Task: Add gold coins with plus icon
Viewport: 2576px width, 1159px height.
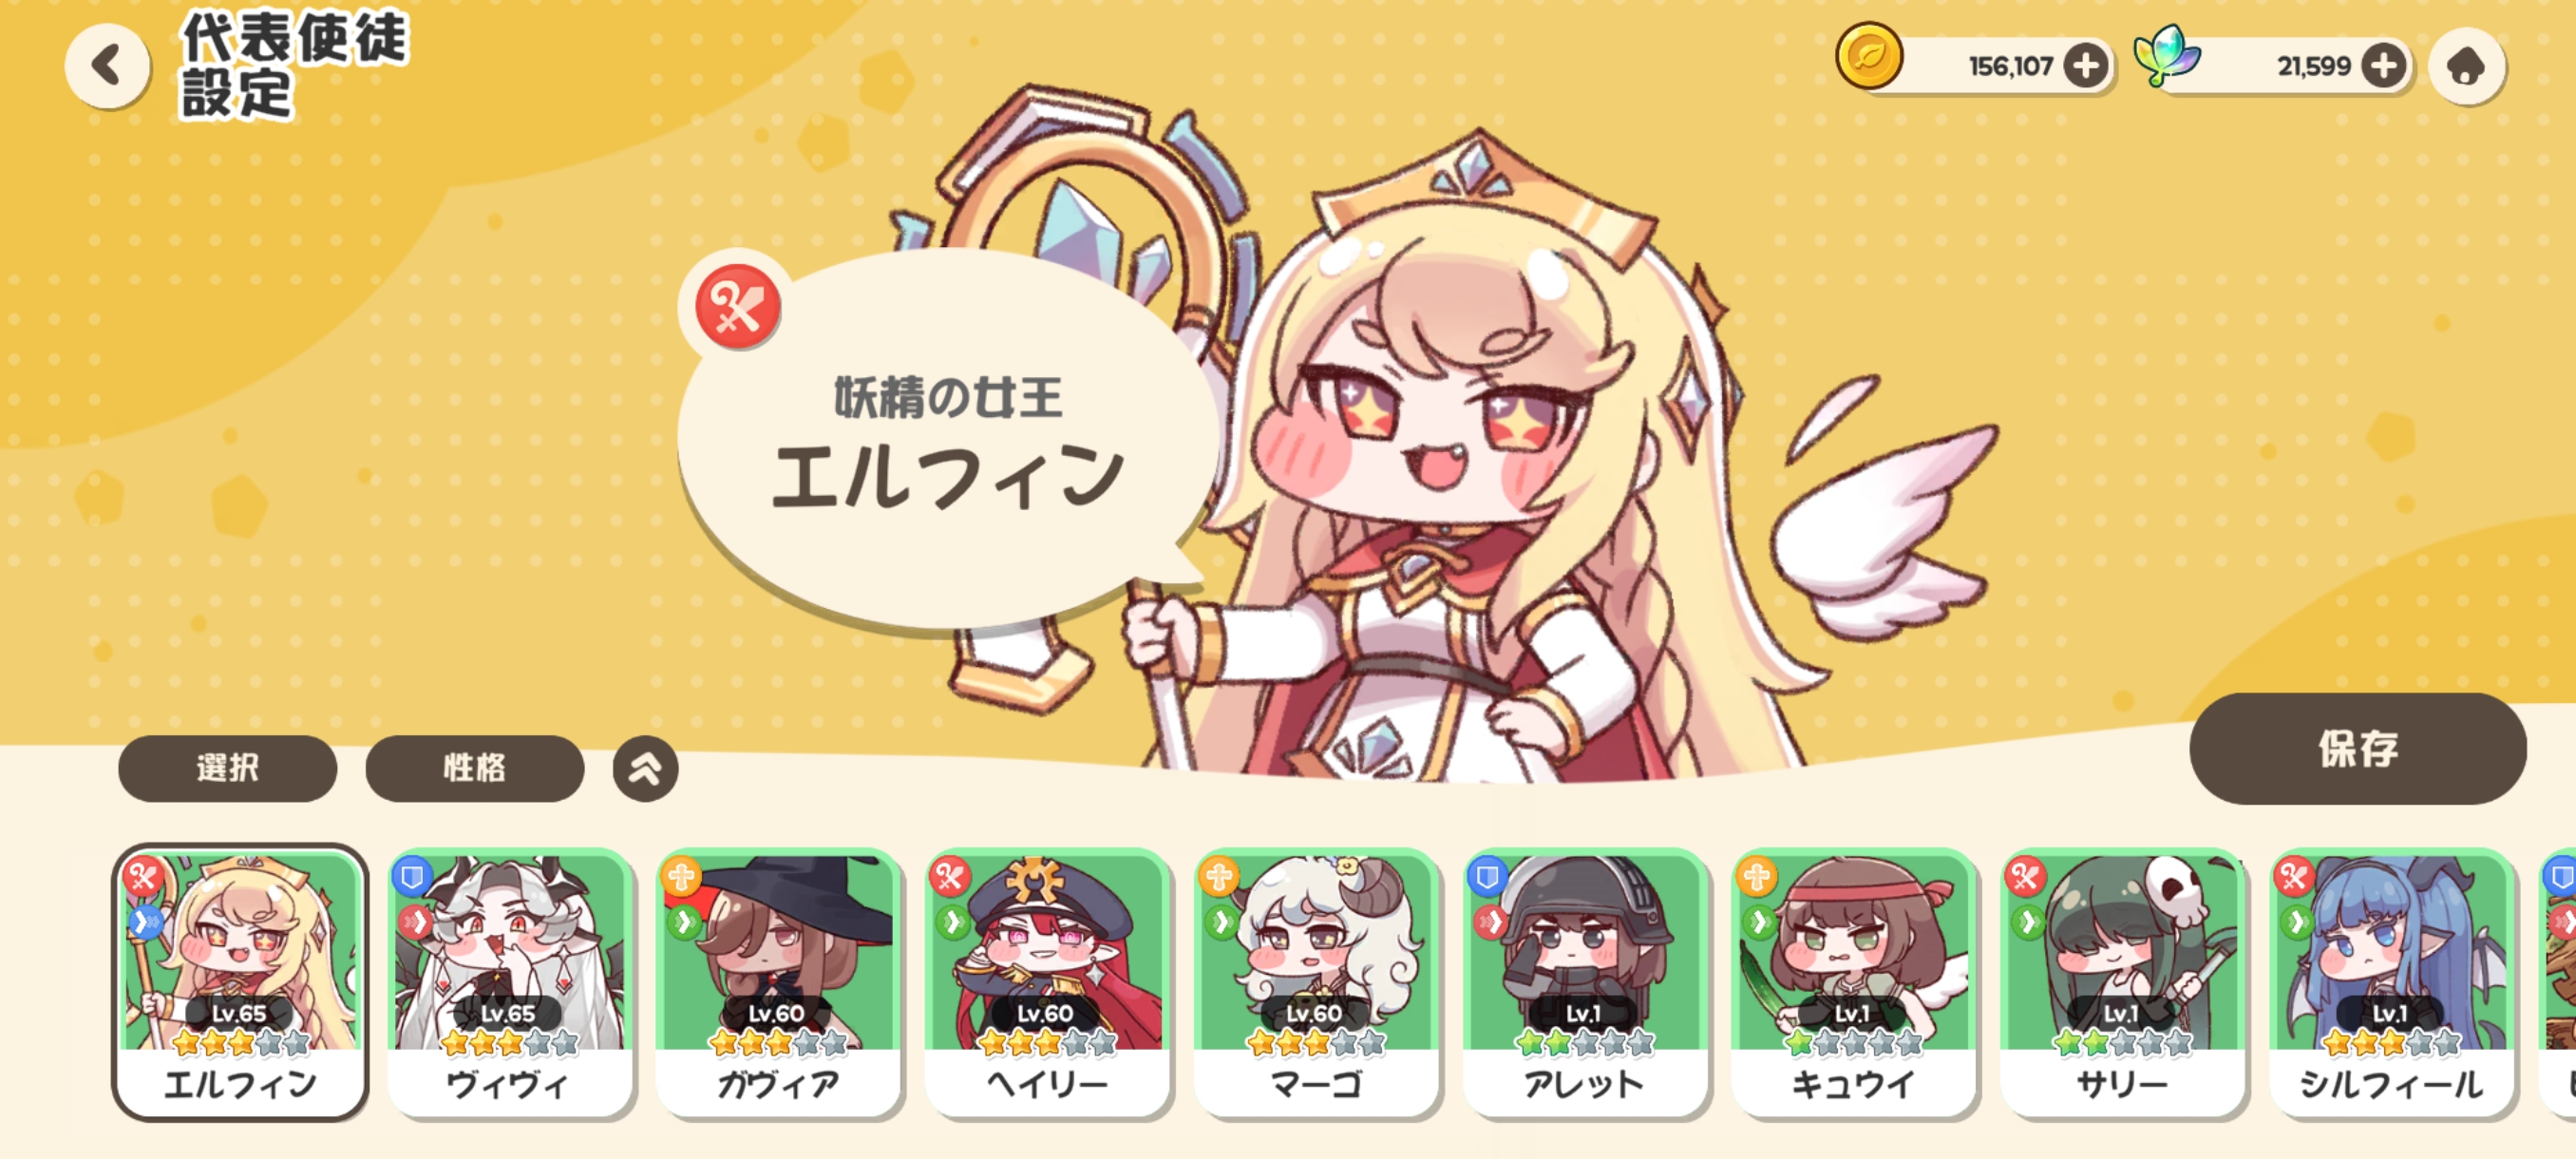Action: click(x=2086, y=67)
